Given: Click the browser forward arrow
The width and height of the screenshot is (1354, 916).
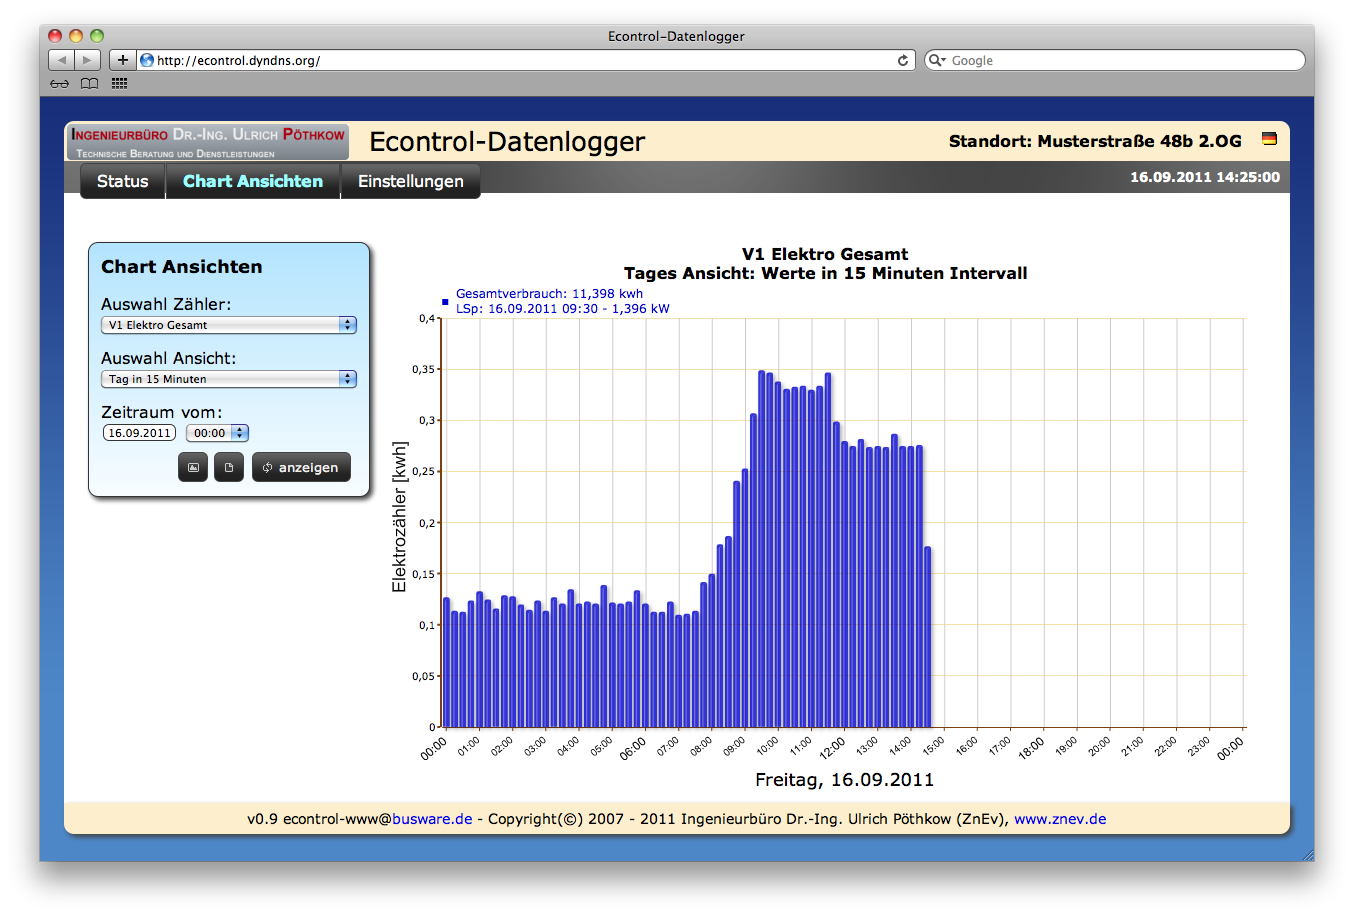Looking at the screenshot, I should click(x=87, y=60).
